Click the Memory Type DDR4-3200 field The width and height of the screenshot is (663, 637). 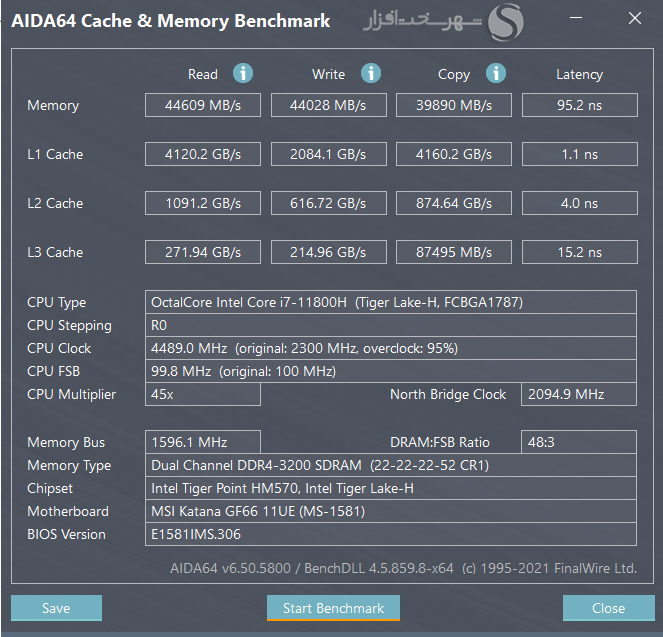[x=391, y=465]
